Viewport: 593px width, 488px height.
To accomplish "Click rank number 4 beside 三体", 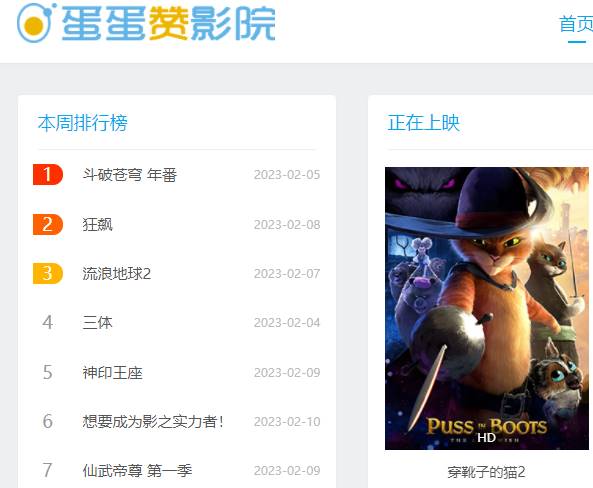I will pyautogui.click(x=48, y=323).
